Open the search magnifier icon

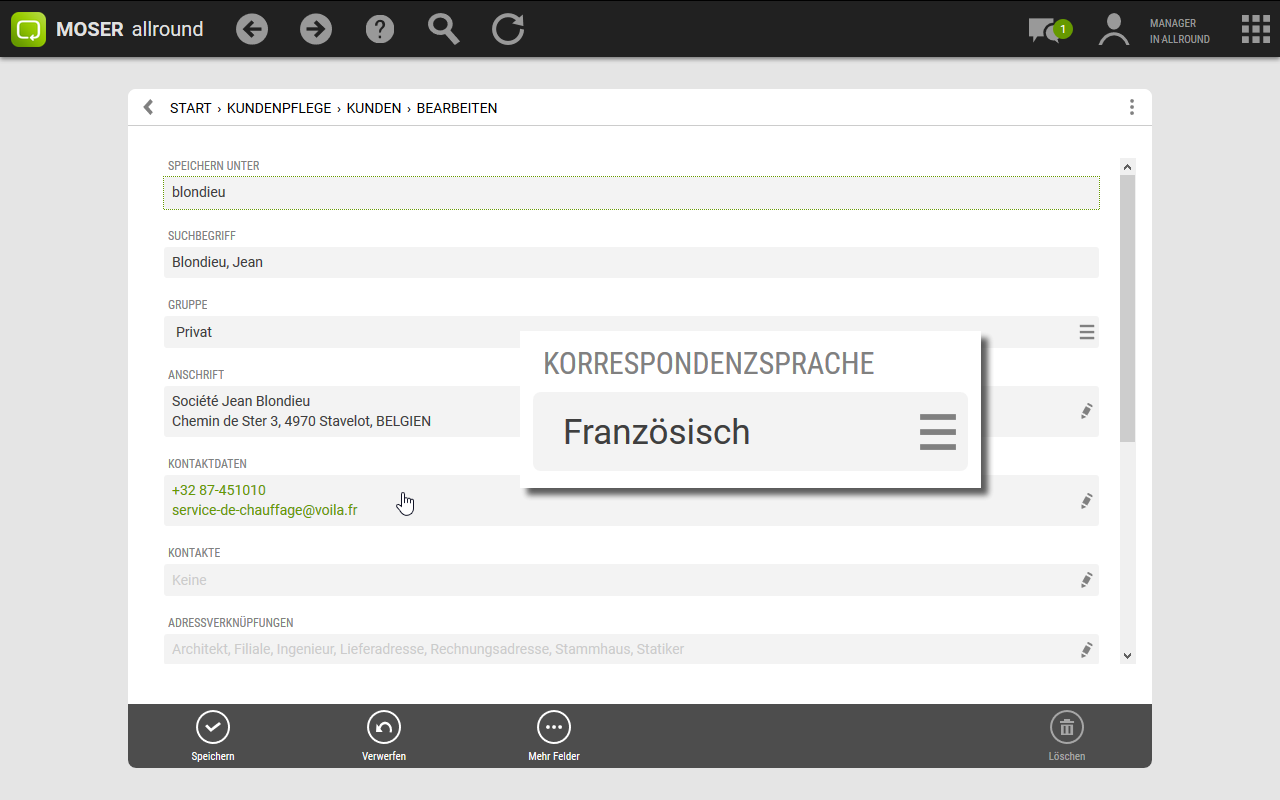[x=444, y=29]
